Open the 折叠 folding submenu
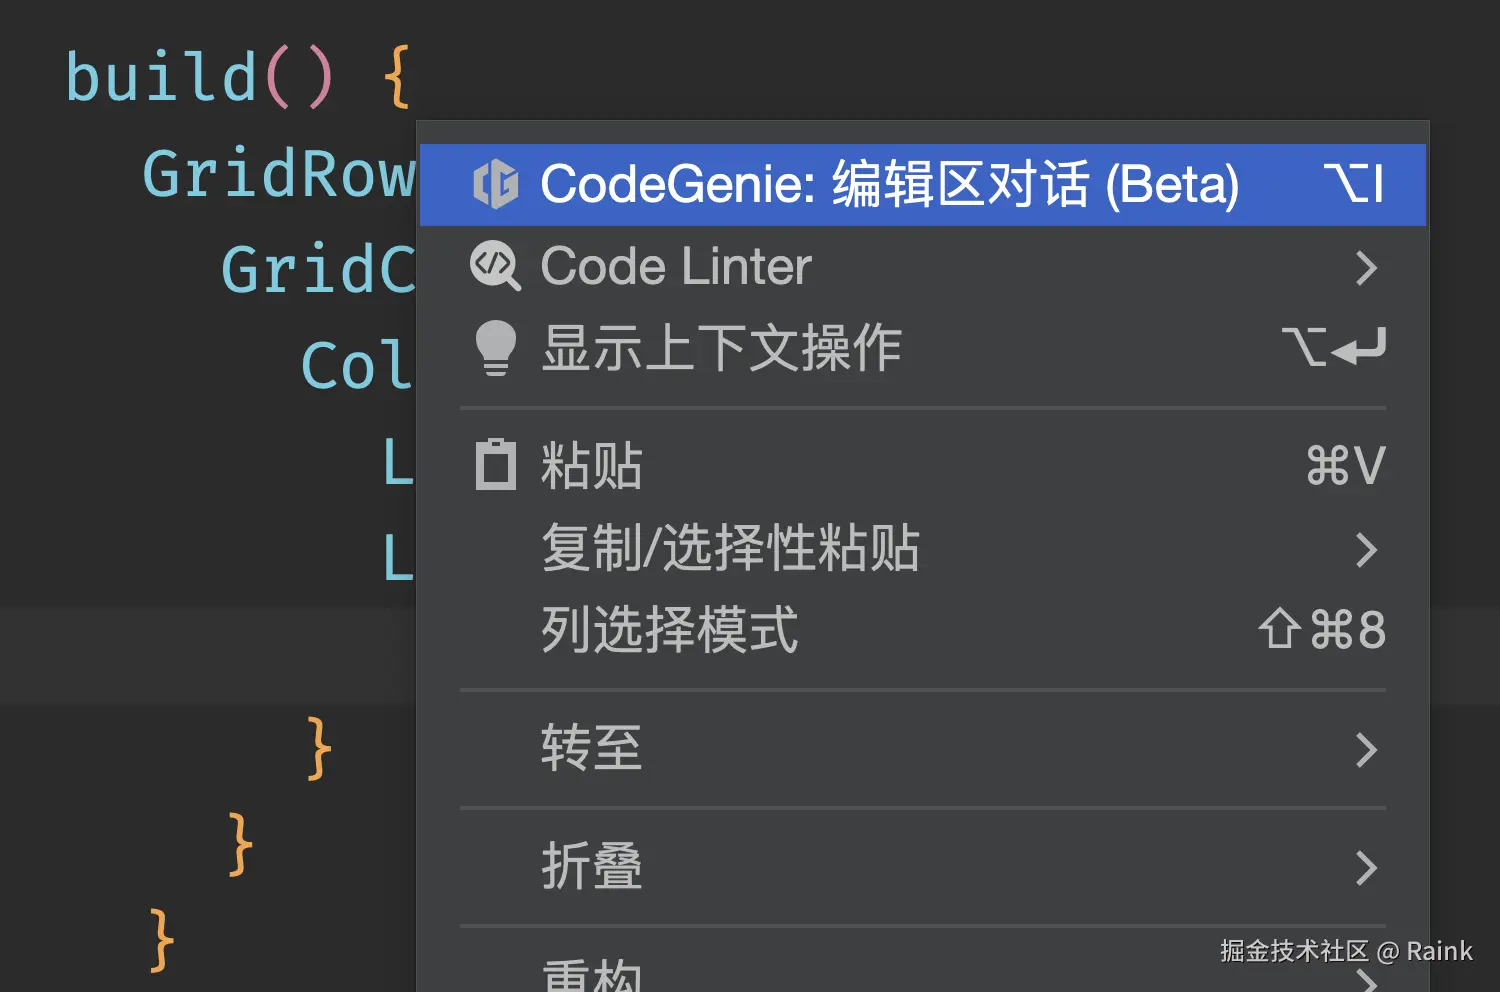Viewport: 1500px width, 992px height. tap(591, 866)
